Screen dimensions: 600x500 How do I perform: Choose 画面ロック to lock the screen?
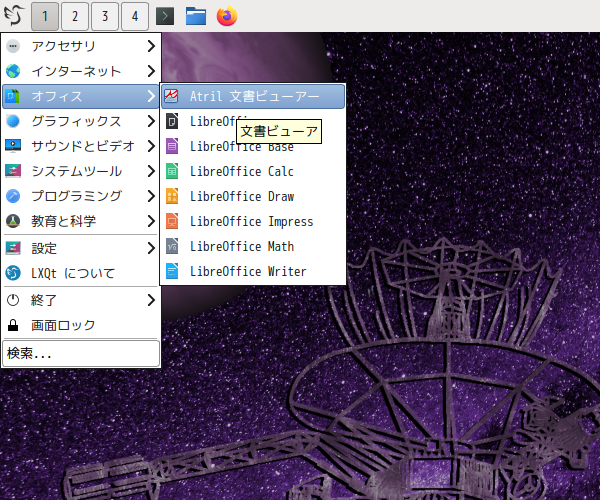(81, 325)
